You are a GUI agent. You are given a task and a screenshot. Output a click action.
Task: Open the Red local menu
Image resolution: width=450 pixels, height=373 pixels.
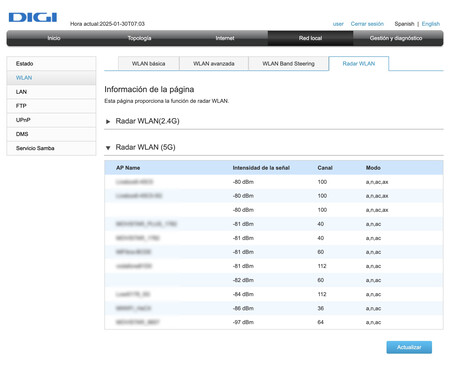tap(310, 38)
